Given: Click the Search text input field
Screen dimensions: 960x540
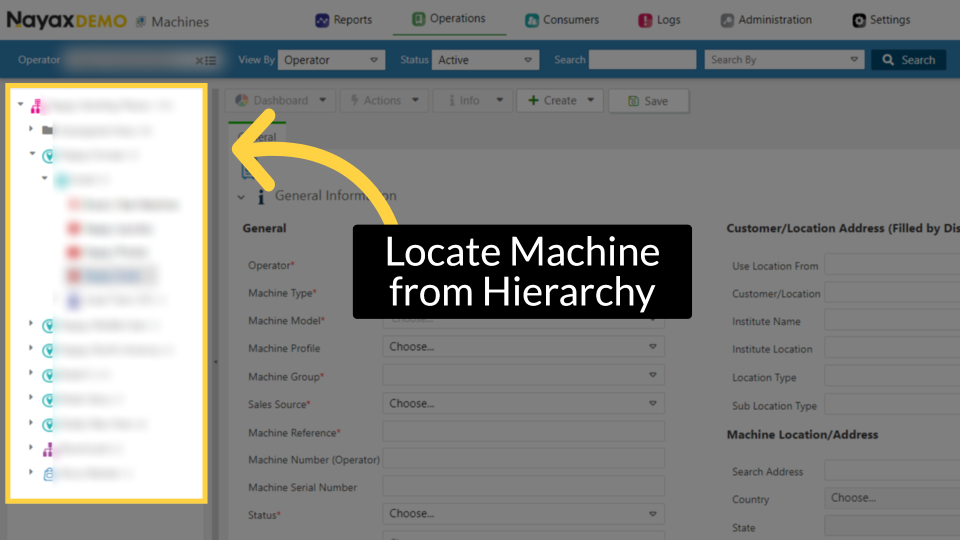Looking at the screenshot, I should [x=642, y=60].
